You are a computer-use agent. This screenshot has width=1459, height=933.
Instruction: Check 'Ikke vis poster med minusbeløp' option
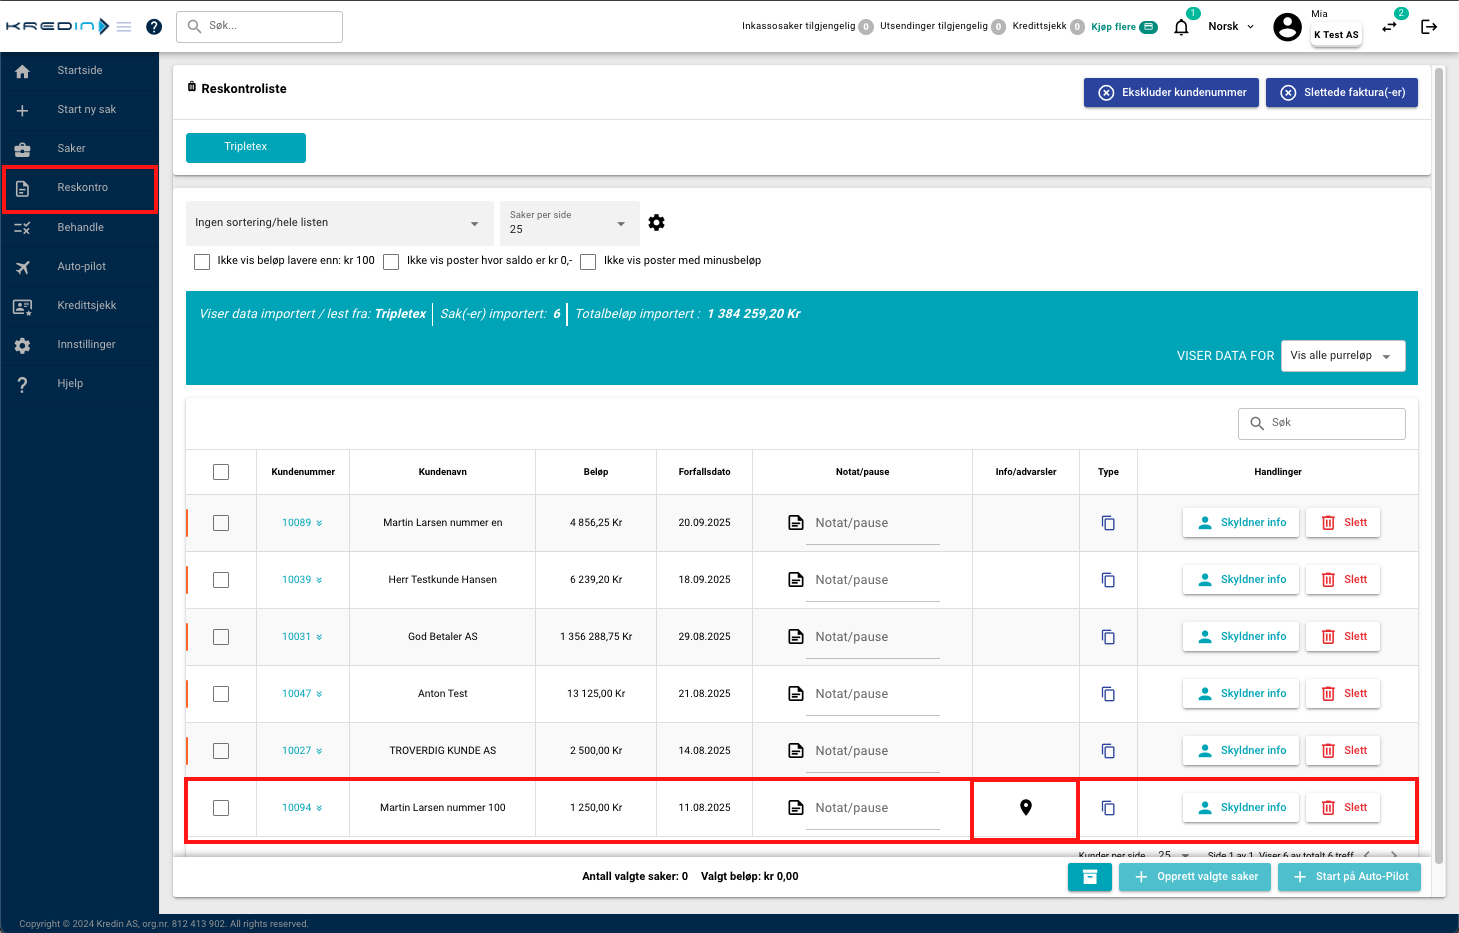(x=588, y=262)
